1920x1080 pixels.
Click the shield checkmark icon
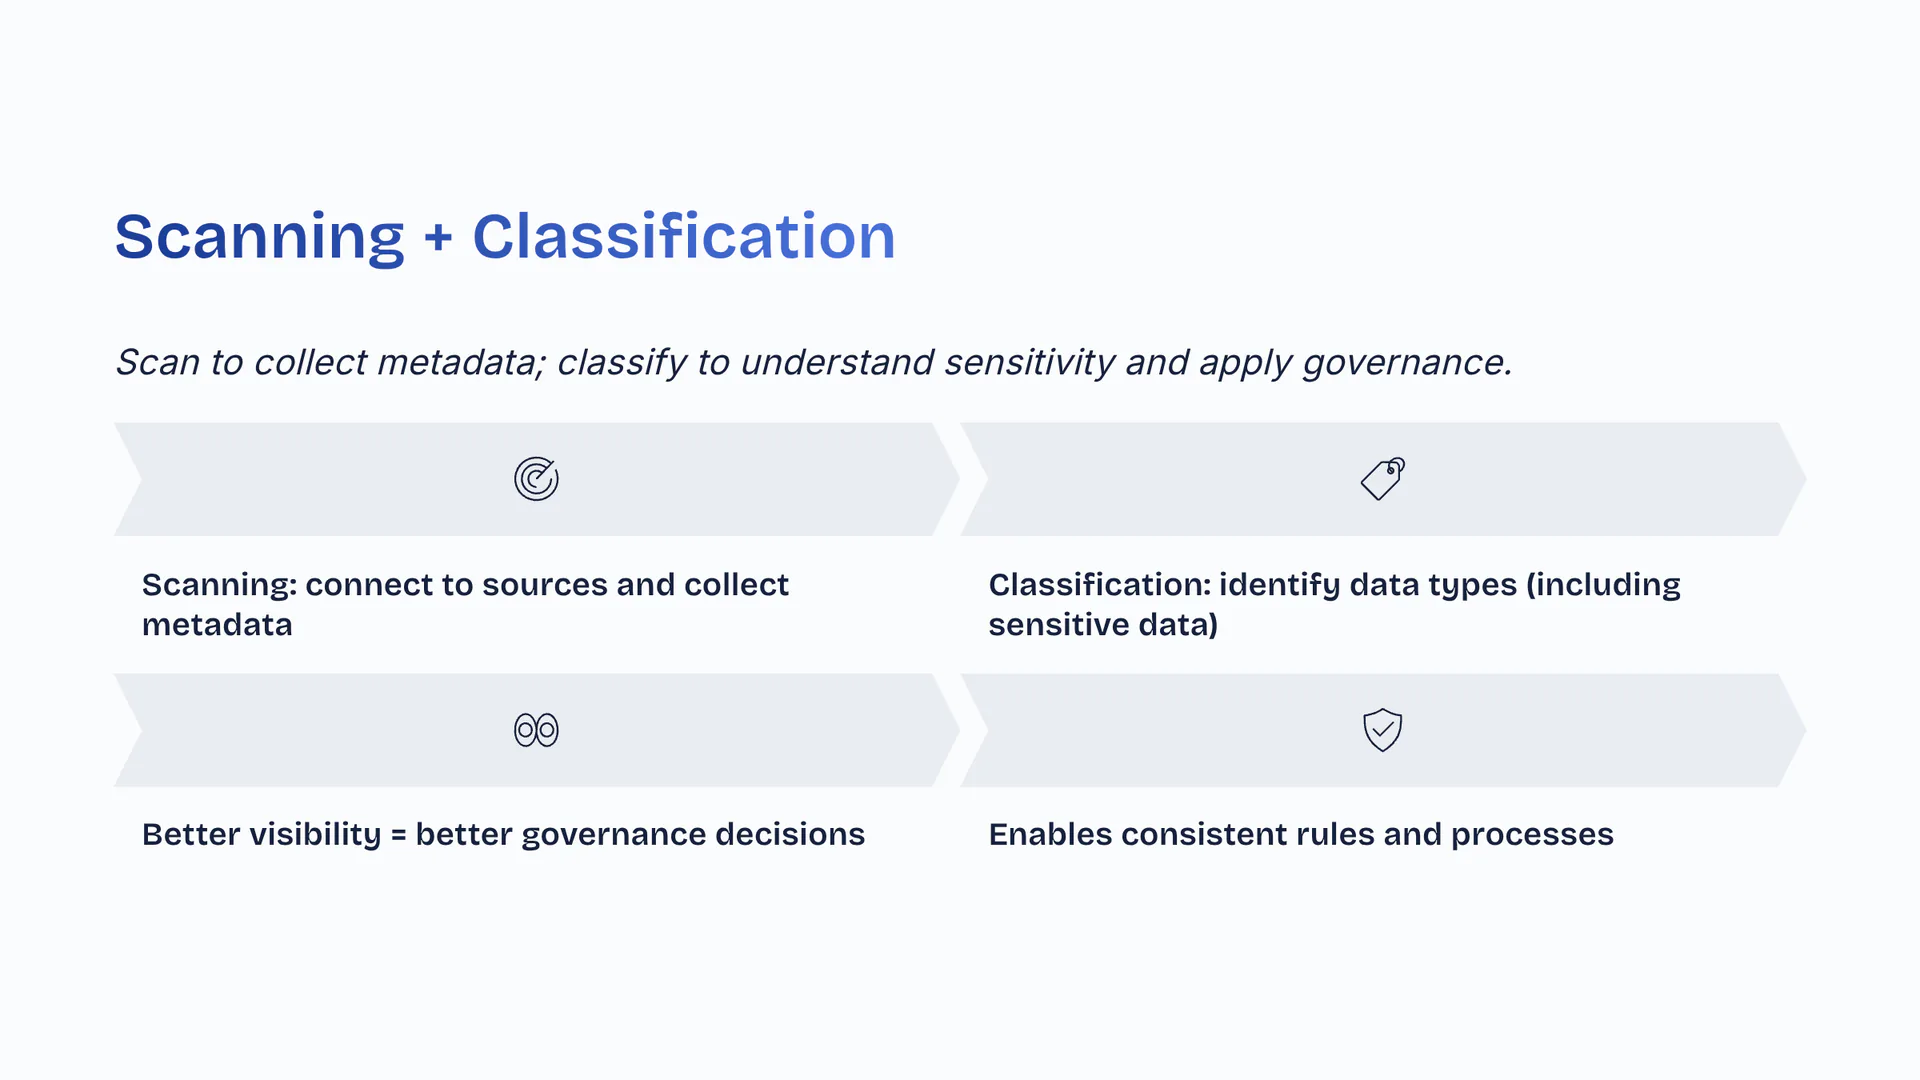[x=1383, y=730]
